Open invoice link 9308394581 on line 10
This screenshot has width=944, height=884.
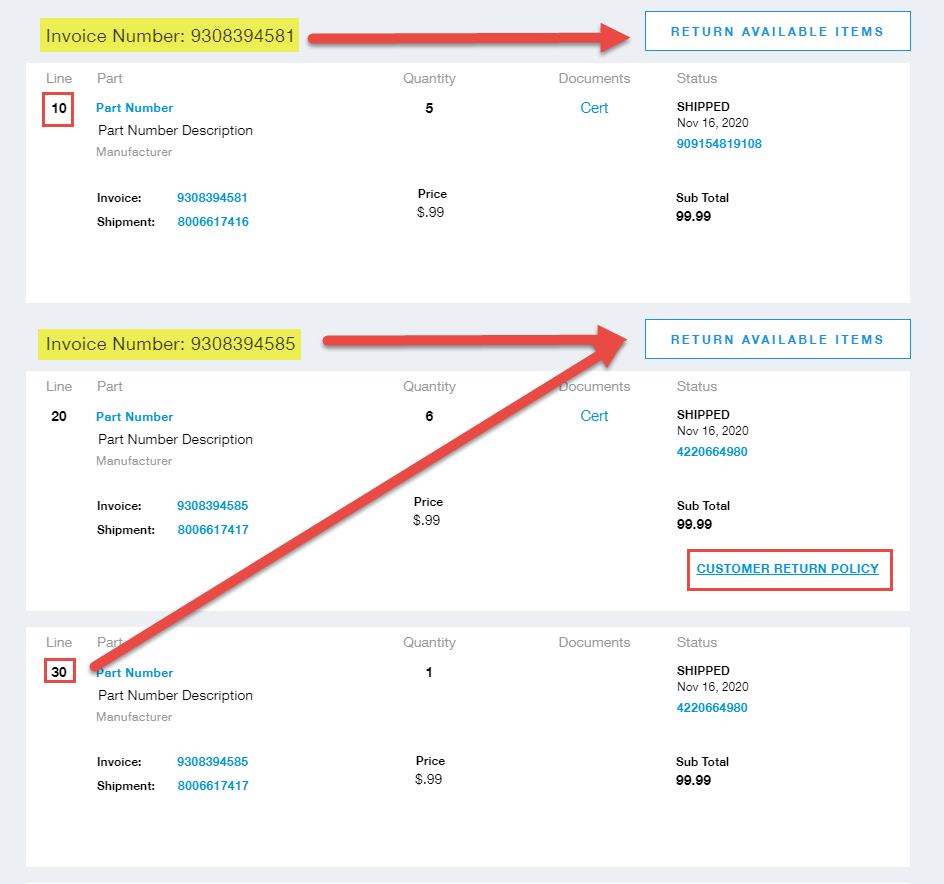click(x=212, y=198)
